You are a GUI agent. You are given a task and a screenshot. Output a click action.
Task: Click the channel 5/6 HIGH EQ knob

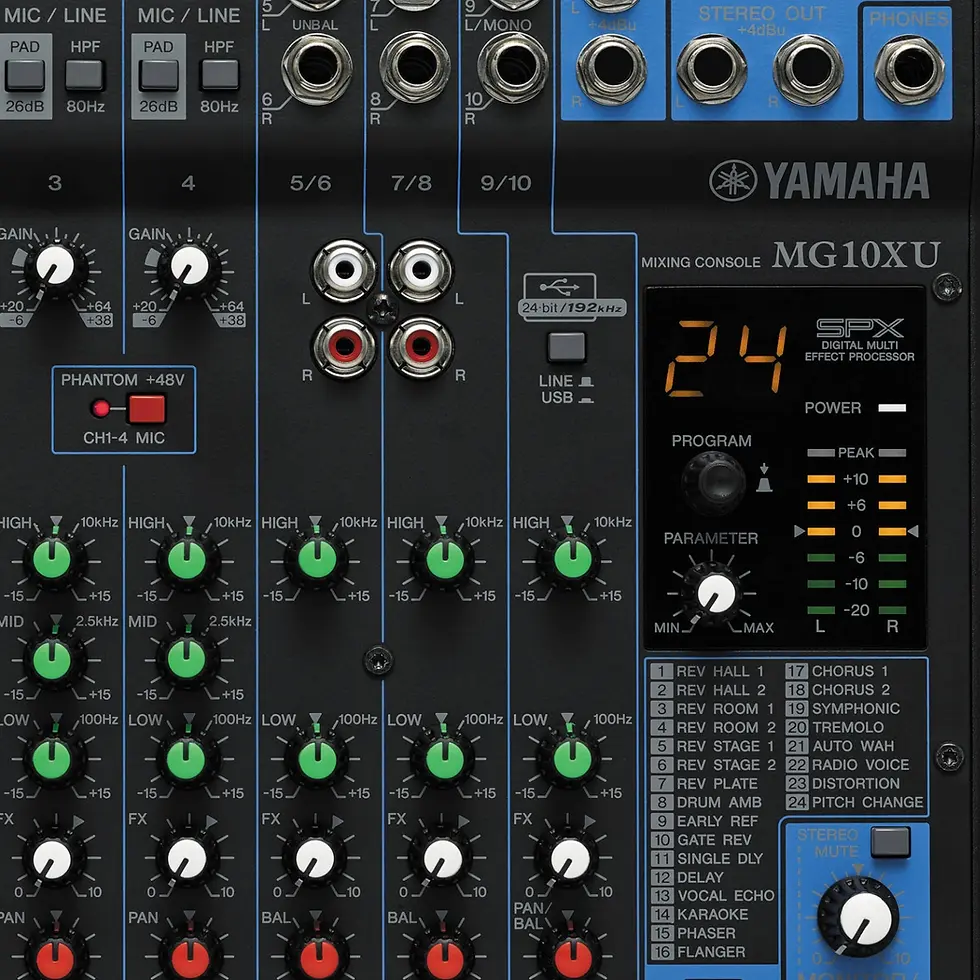(x=318, y=559)
